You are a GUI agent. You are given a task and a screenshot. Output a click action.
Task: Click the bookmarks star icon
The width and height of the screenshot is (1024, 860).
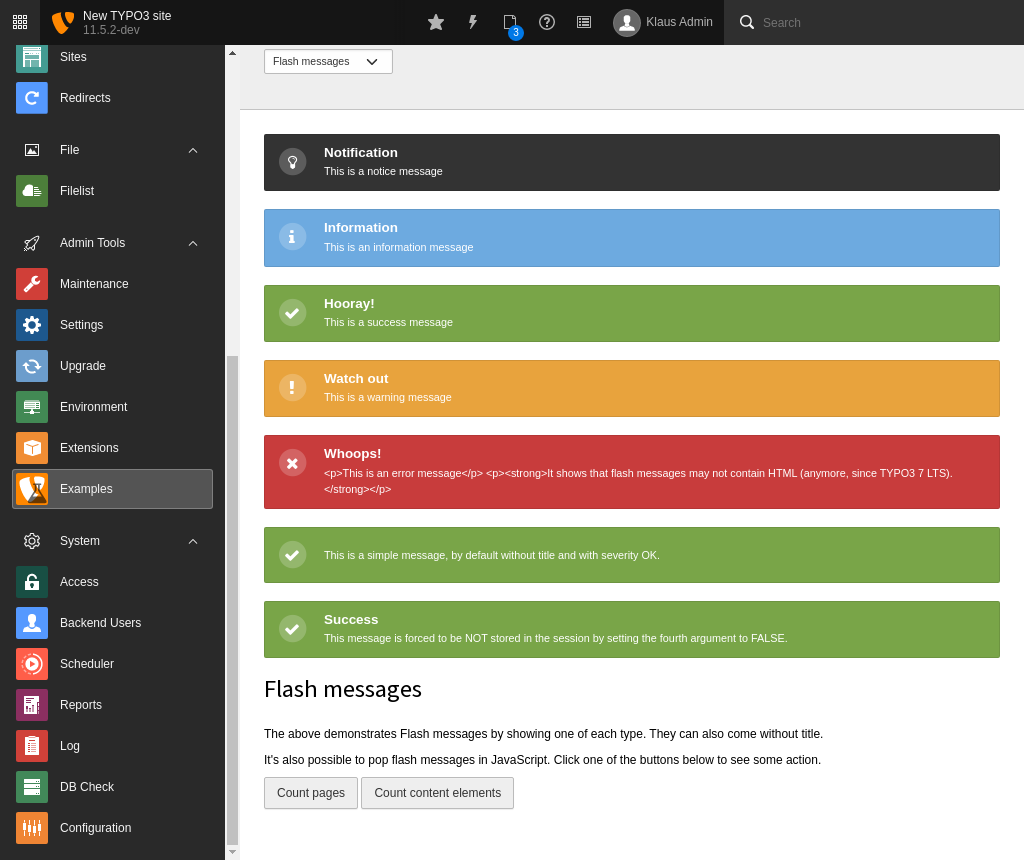pos(436,22)
